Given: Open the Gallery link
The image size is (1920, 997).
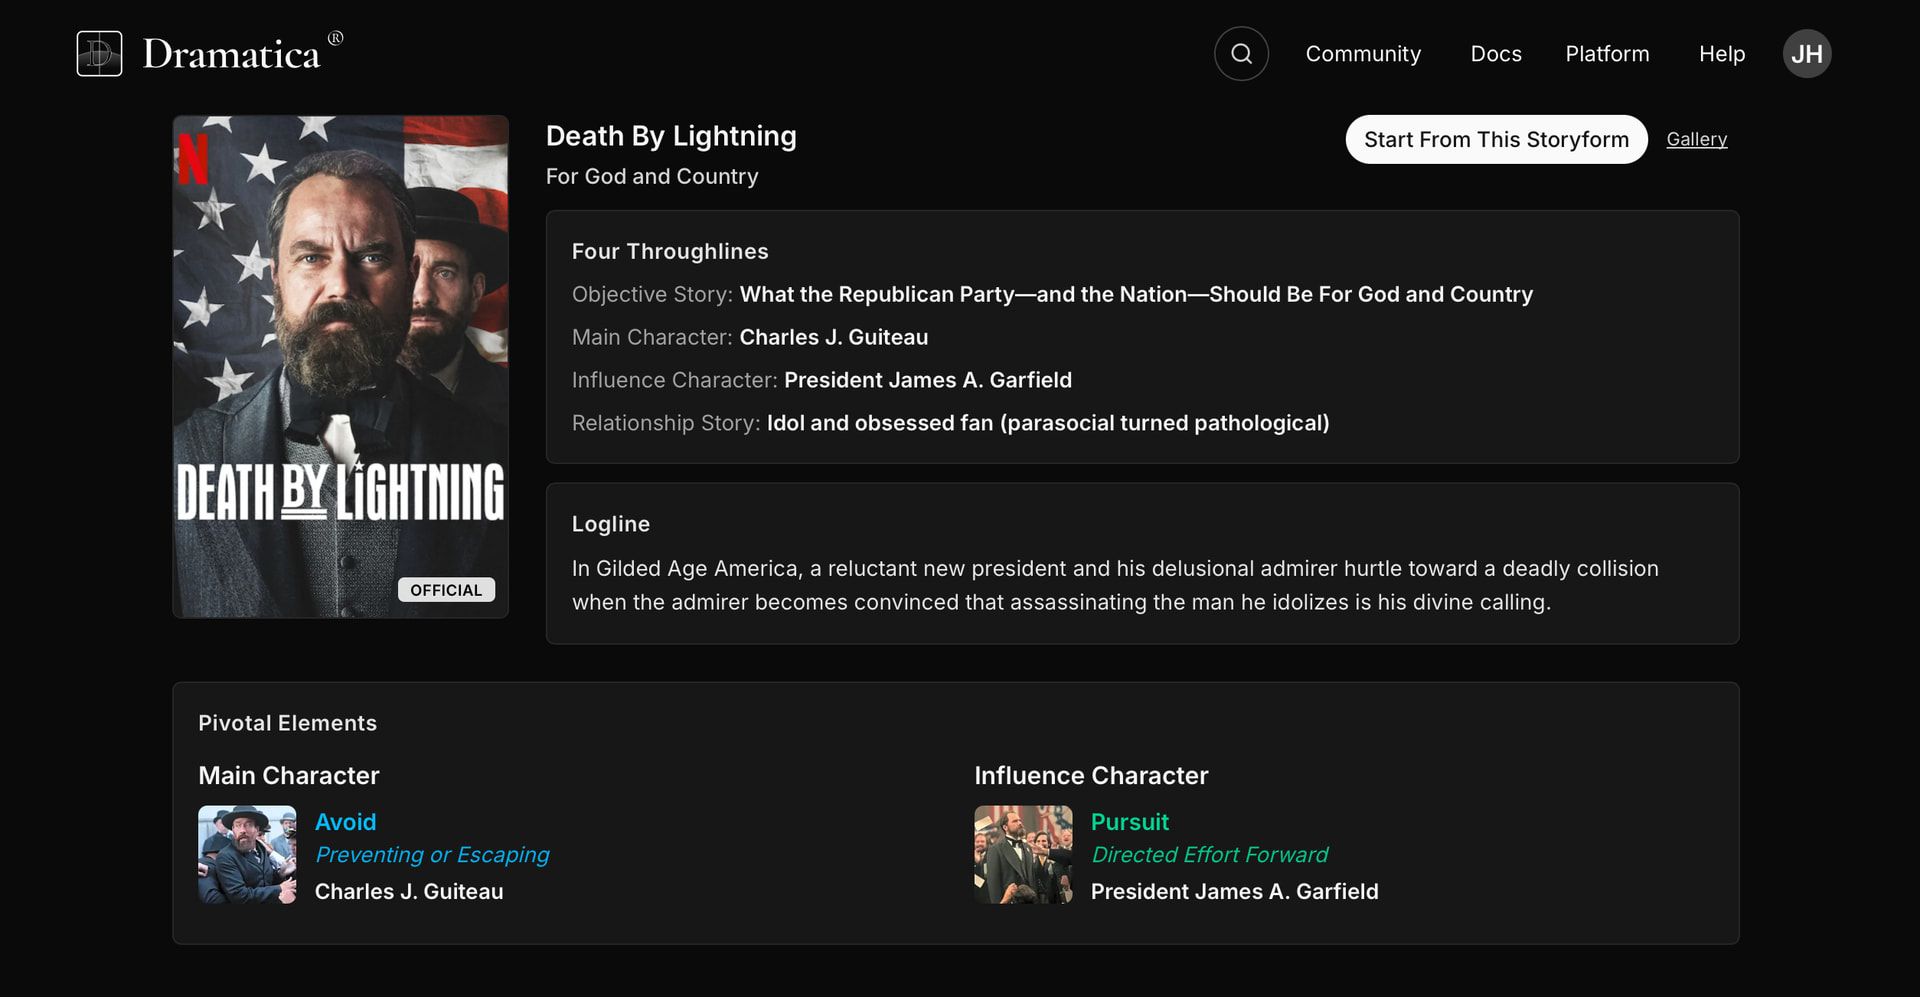Looking at the screenshot, I should click(1696, 140).
